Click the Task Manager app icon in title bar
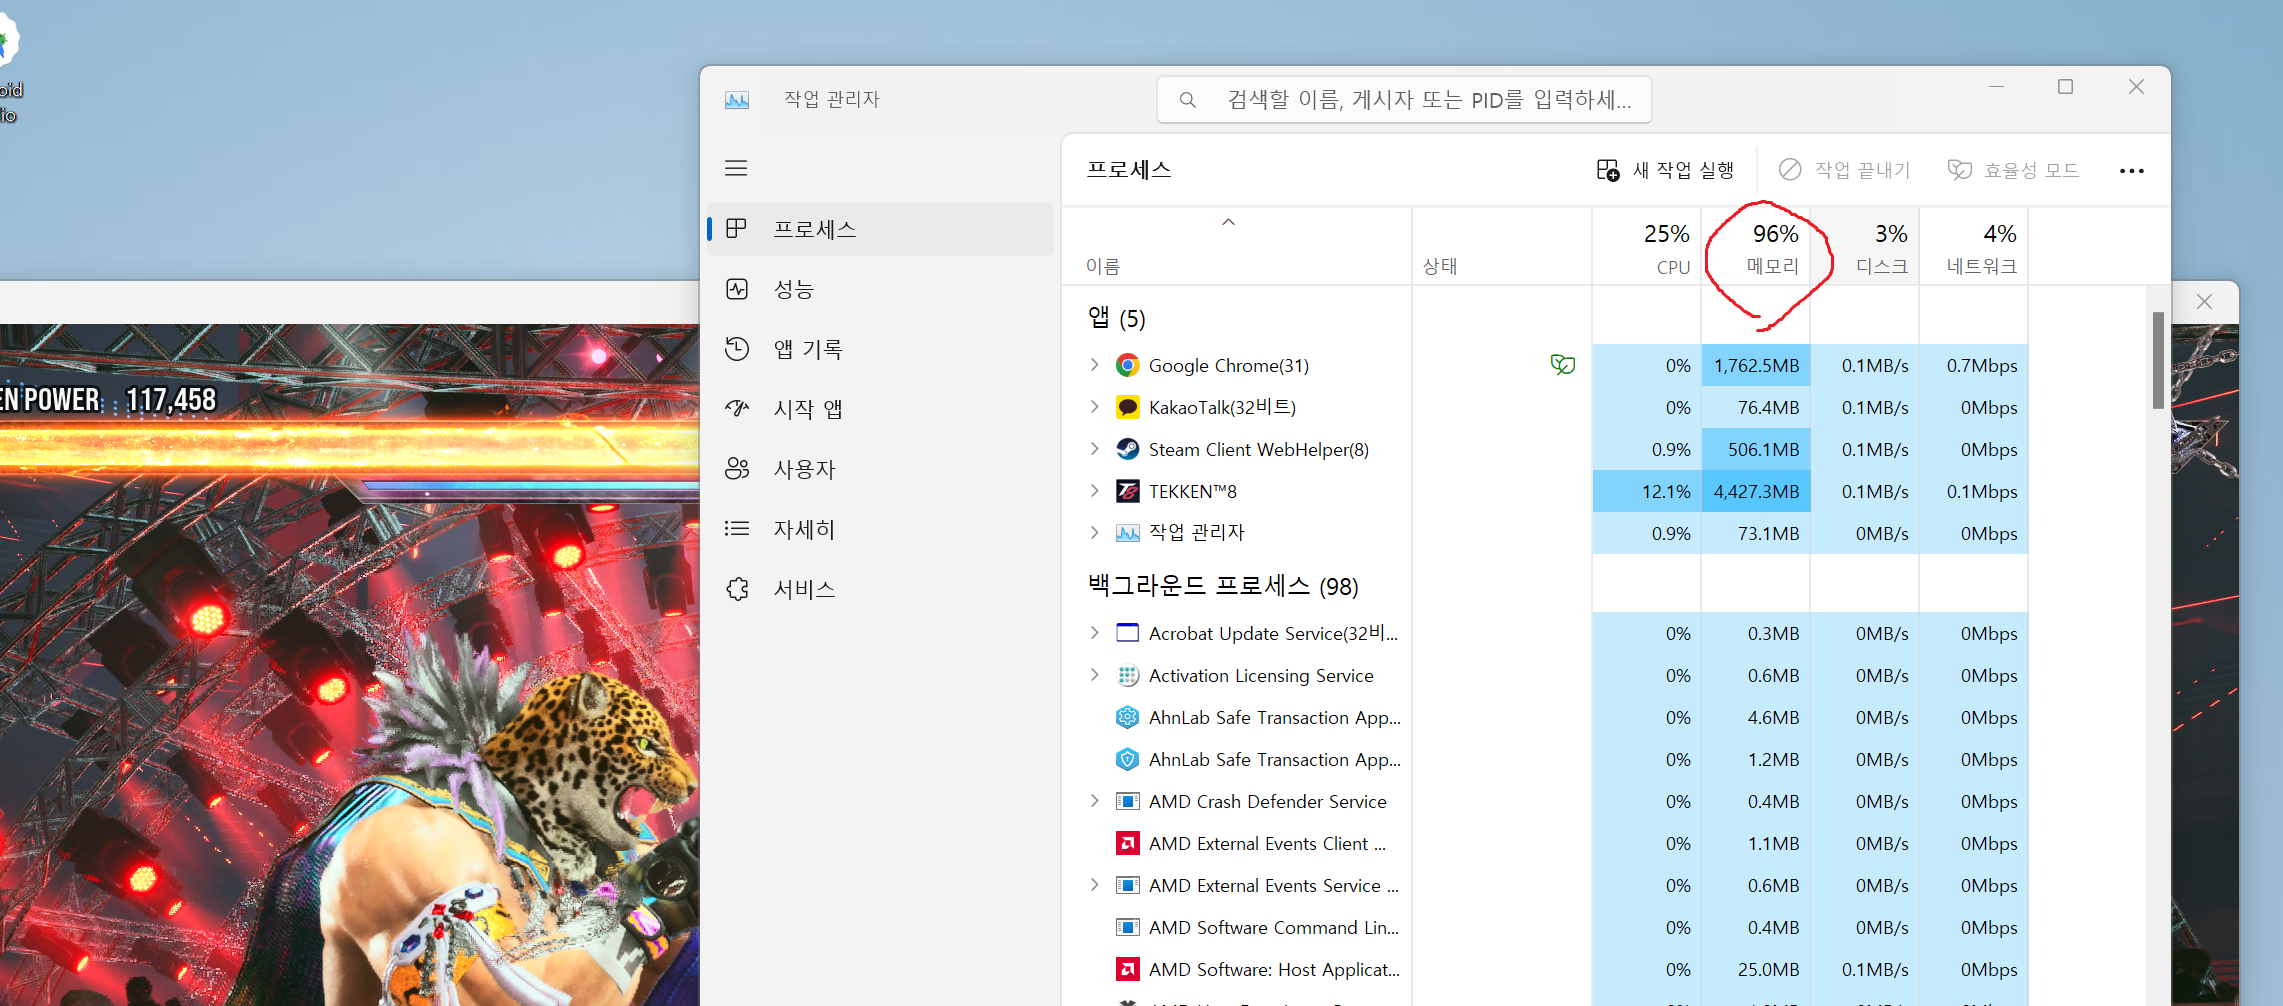 tap(737, 100)
